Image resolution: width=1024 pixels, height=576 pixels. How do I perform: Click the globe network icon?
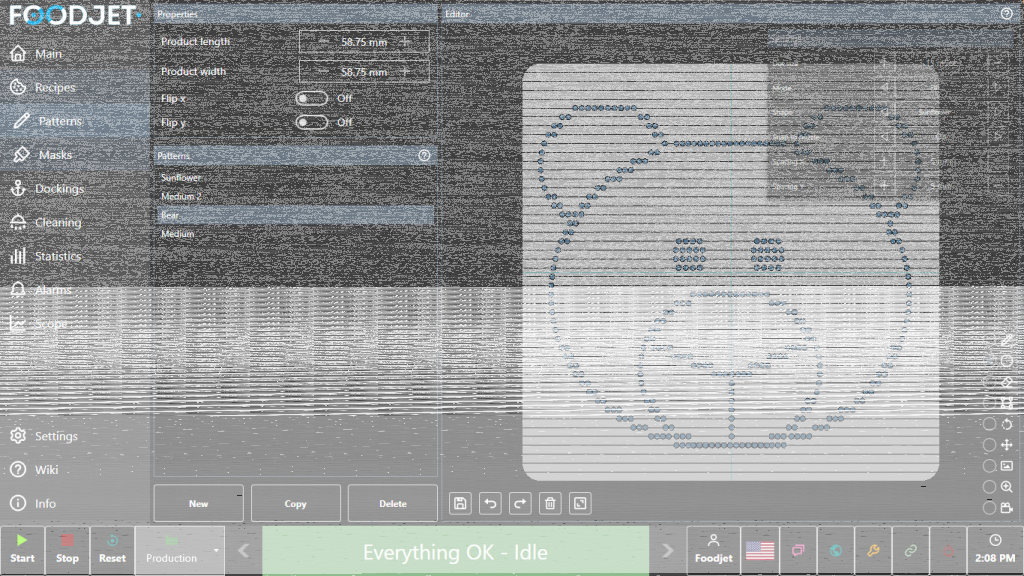pyautogui.click(x=836, y=551)
